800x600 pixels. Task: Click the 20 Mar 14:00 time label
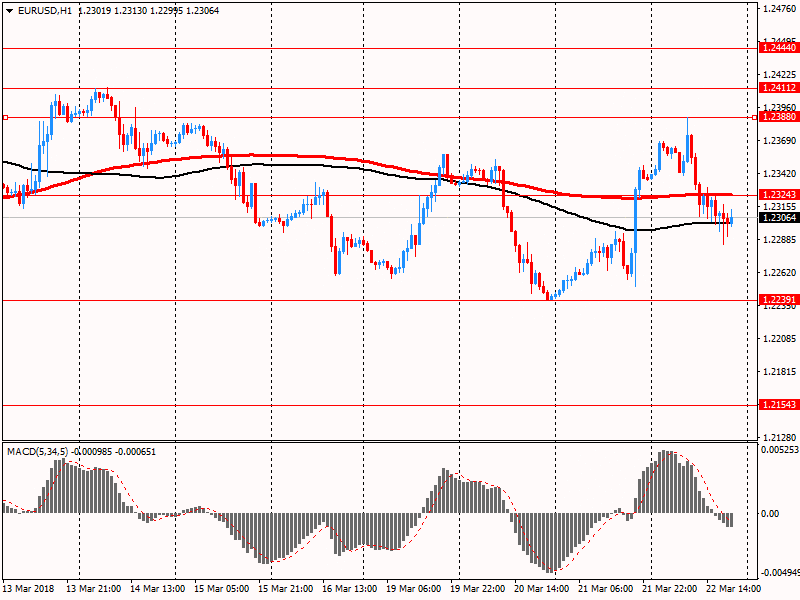tap(541, 589)
